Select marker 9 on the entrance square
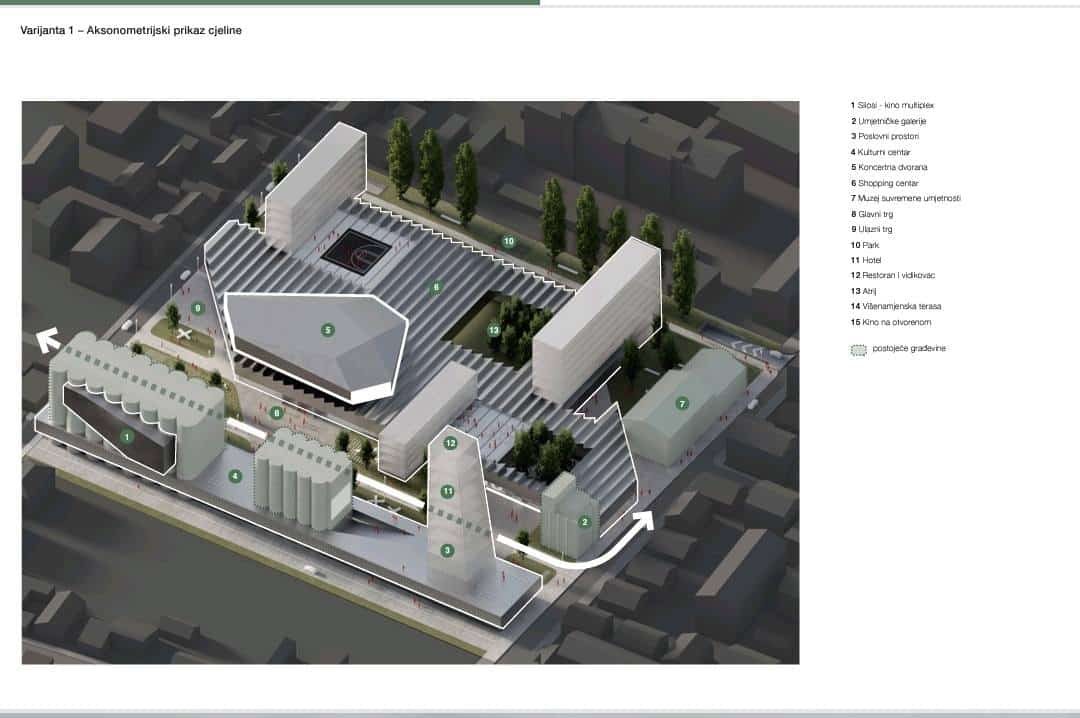The height and width of the screenshot is (718, 1080). 198,309
